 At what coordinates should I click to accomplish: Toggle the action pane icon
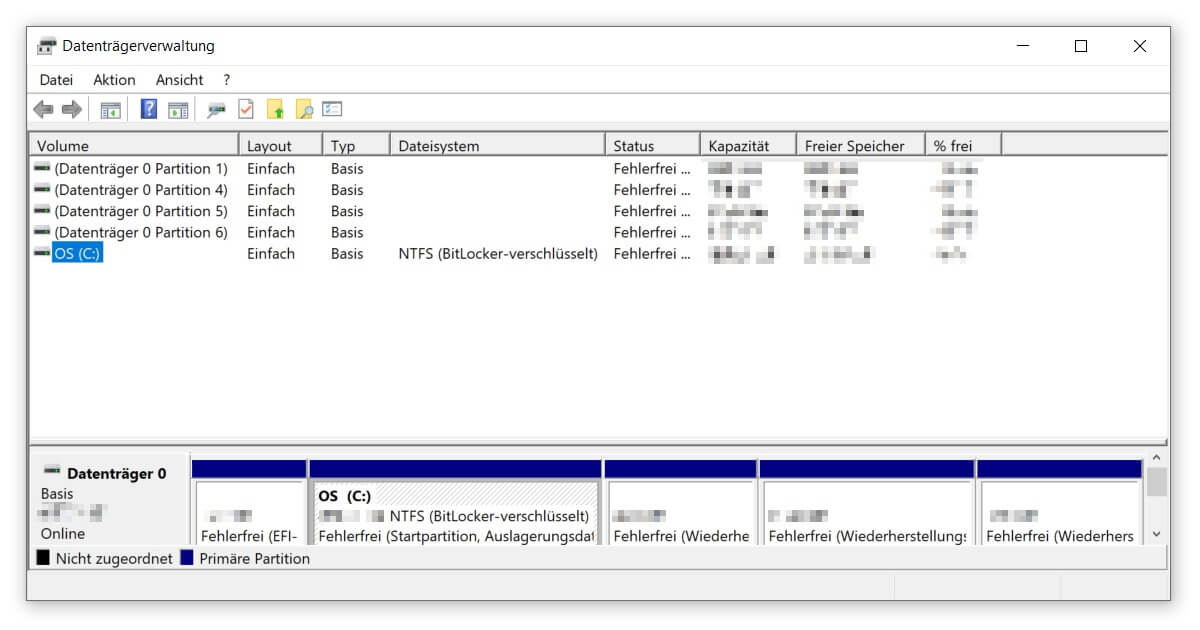coord(178,109)
